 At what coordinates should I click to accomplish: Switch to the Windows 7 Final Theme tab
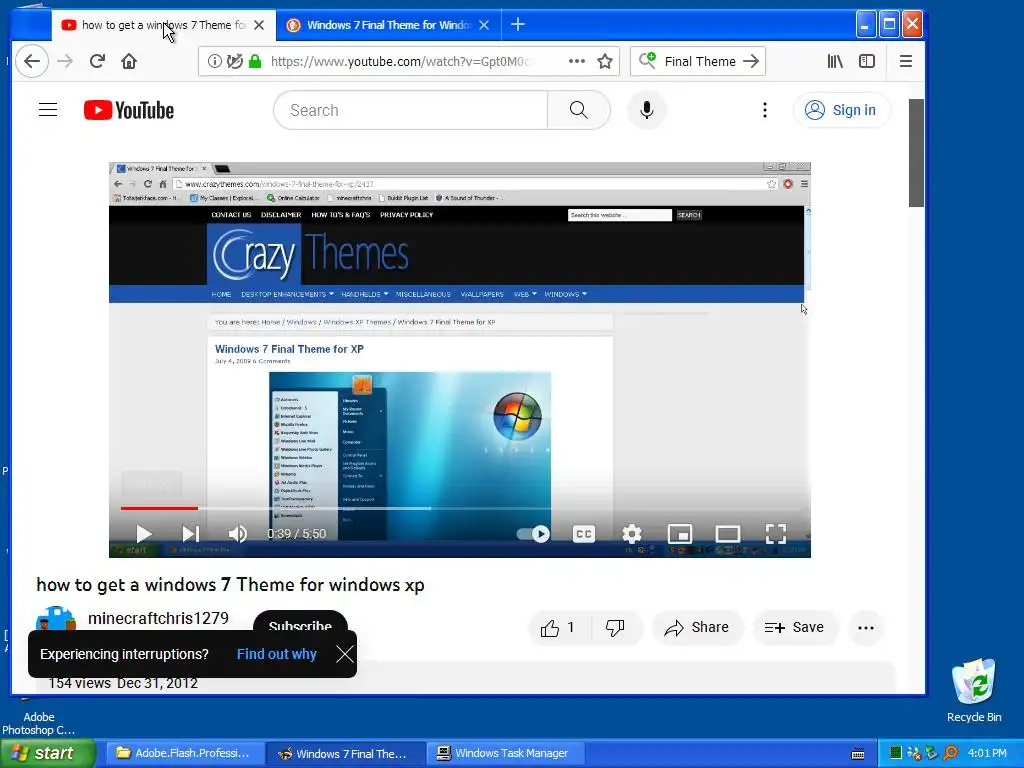point(388,25)
